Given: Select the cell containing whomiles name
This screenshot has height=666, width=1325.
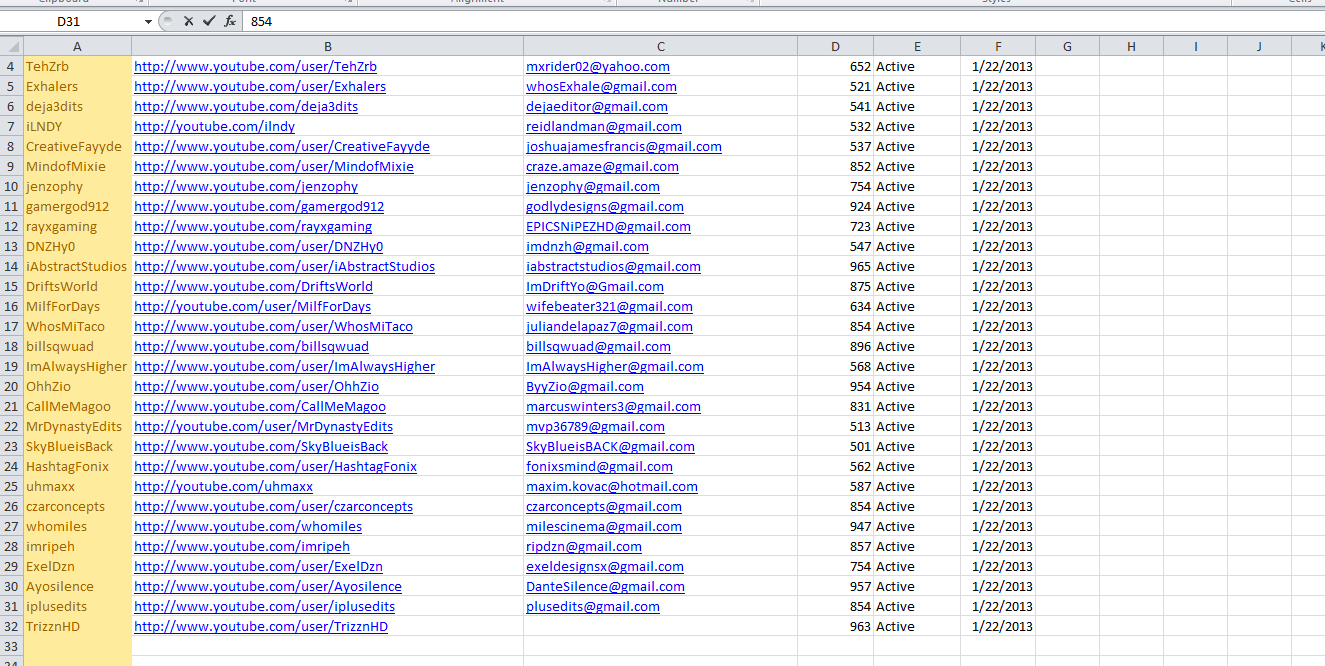Looking at the screenshot, I should pos(78,526).
